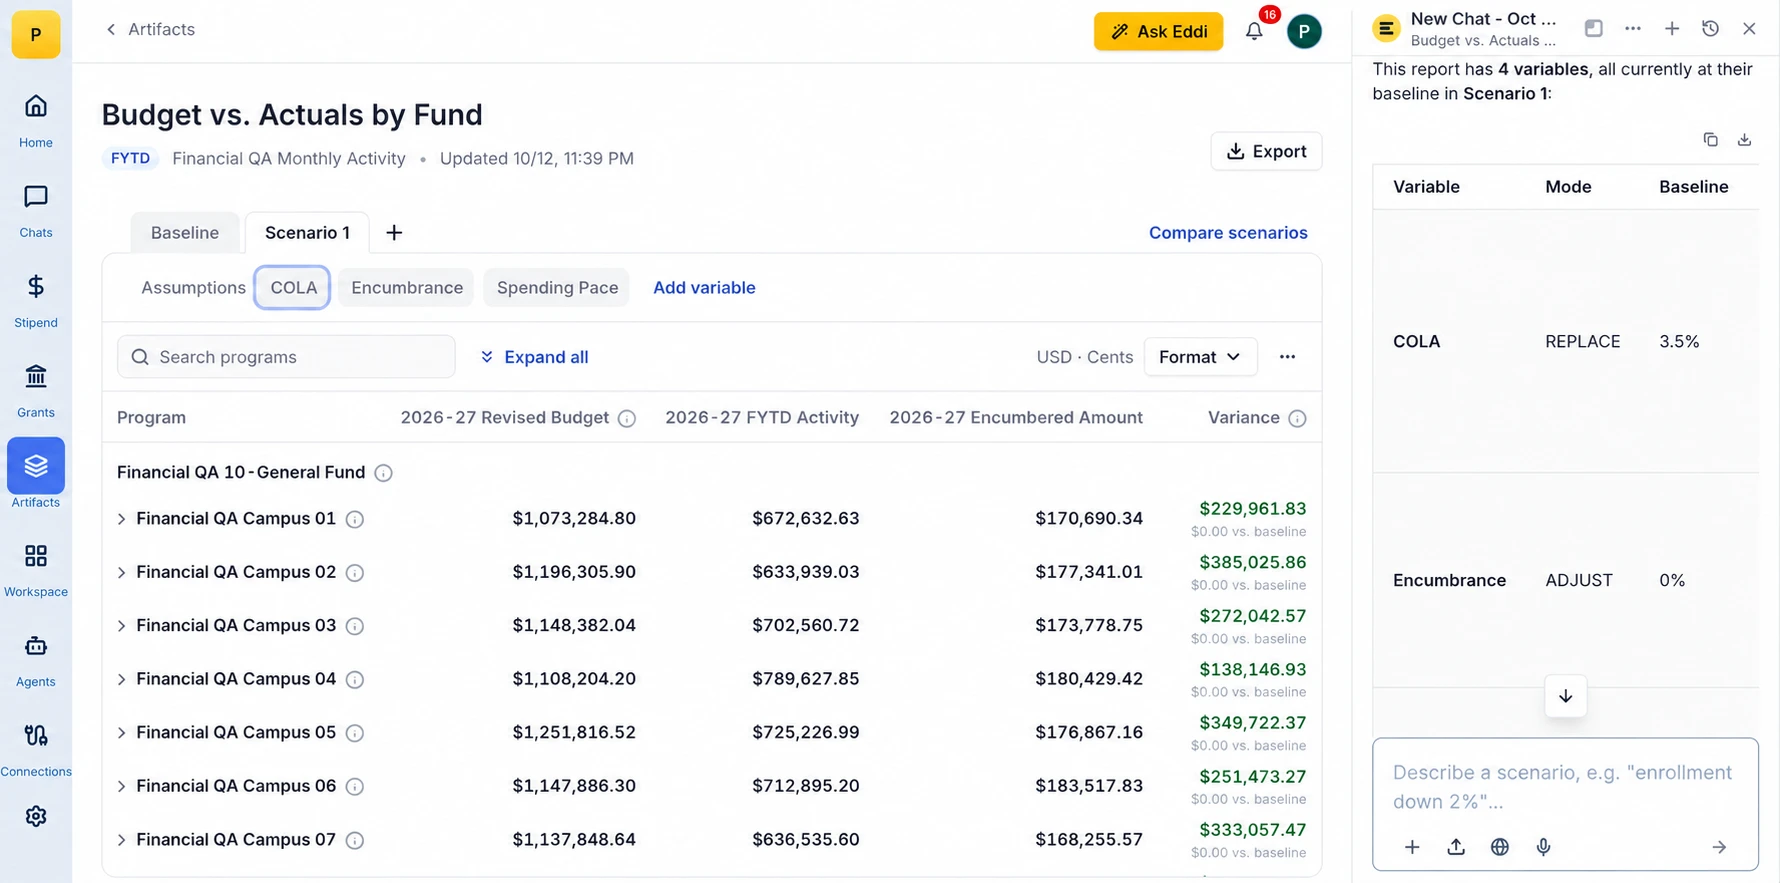Show info for Financial QA Campus 04
The height and width of the screenshot is (883, 1780).
pyautogui.click(x=354, y=679)
